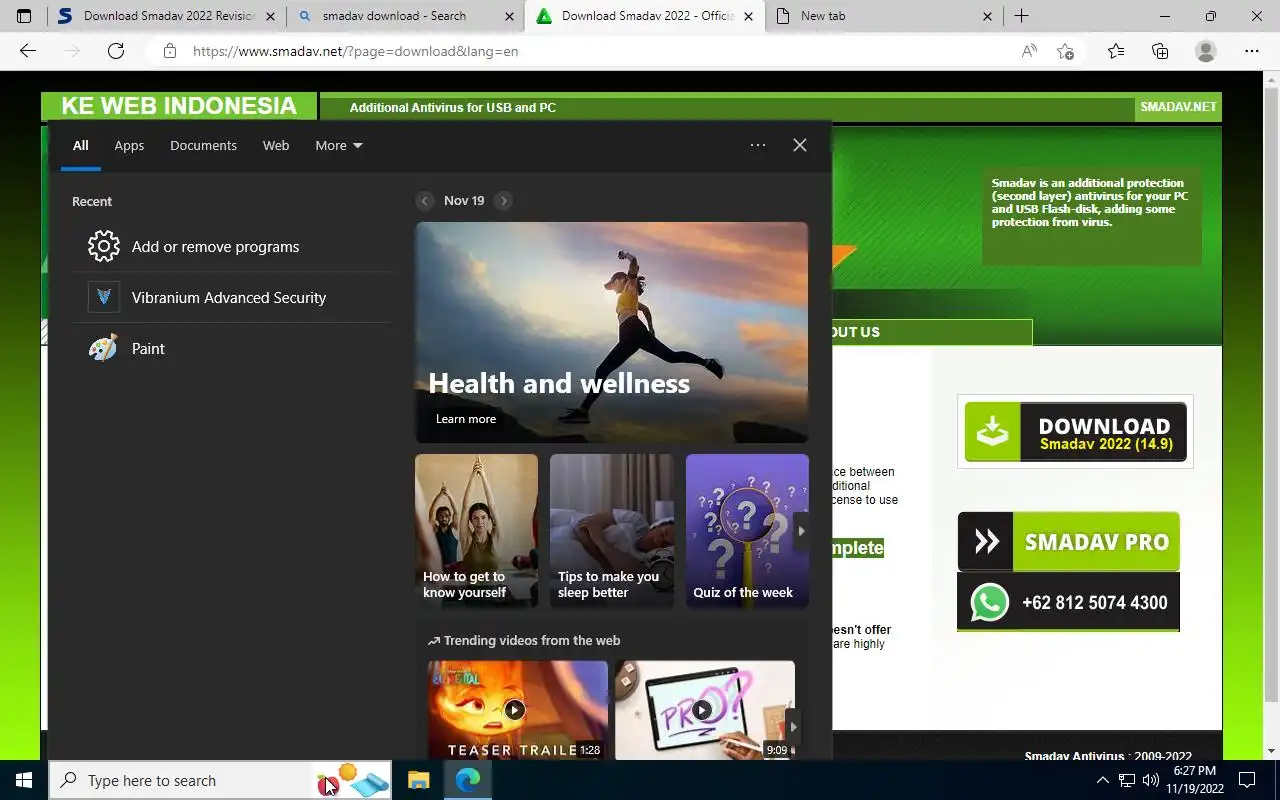Viewport: 1280px width, 800px height.
Task: Click the Microsoft Edge taskbar icon
Action: pos(468,781)
